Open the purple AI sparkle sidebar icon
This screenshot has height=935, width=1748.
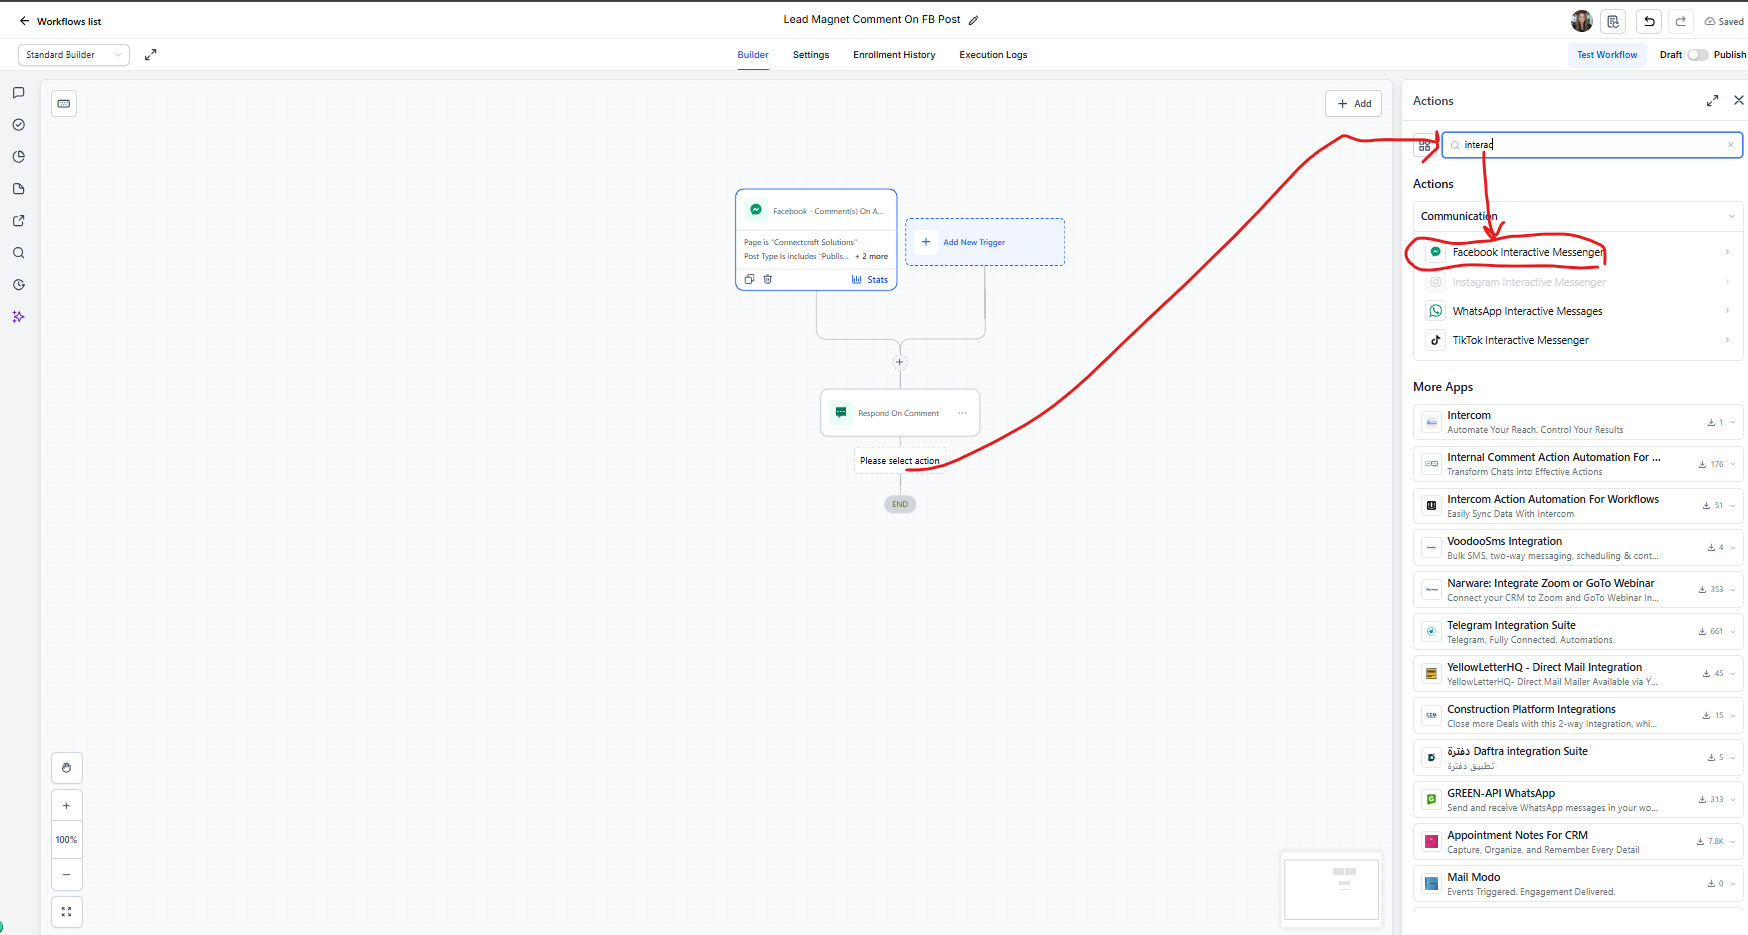pyautogui.click(x=18, y=317)
